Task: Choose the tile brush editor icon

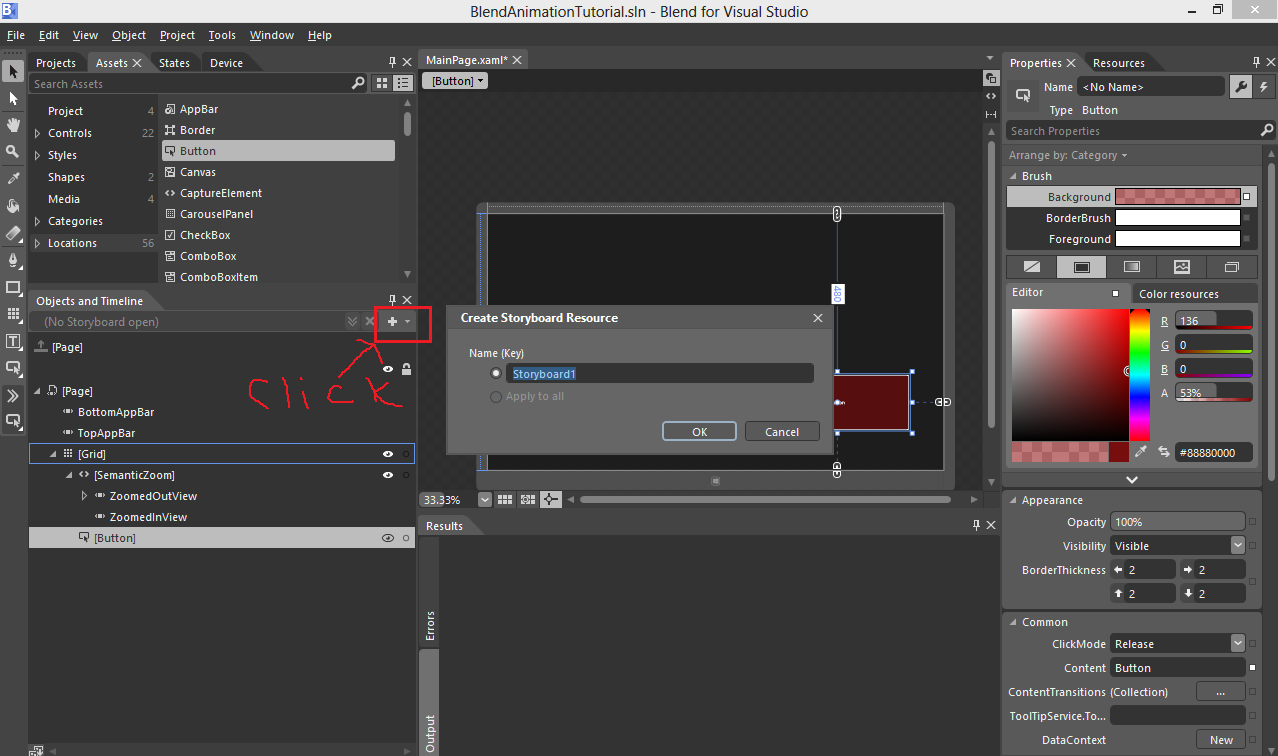Action: (1182, 266)
